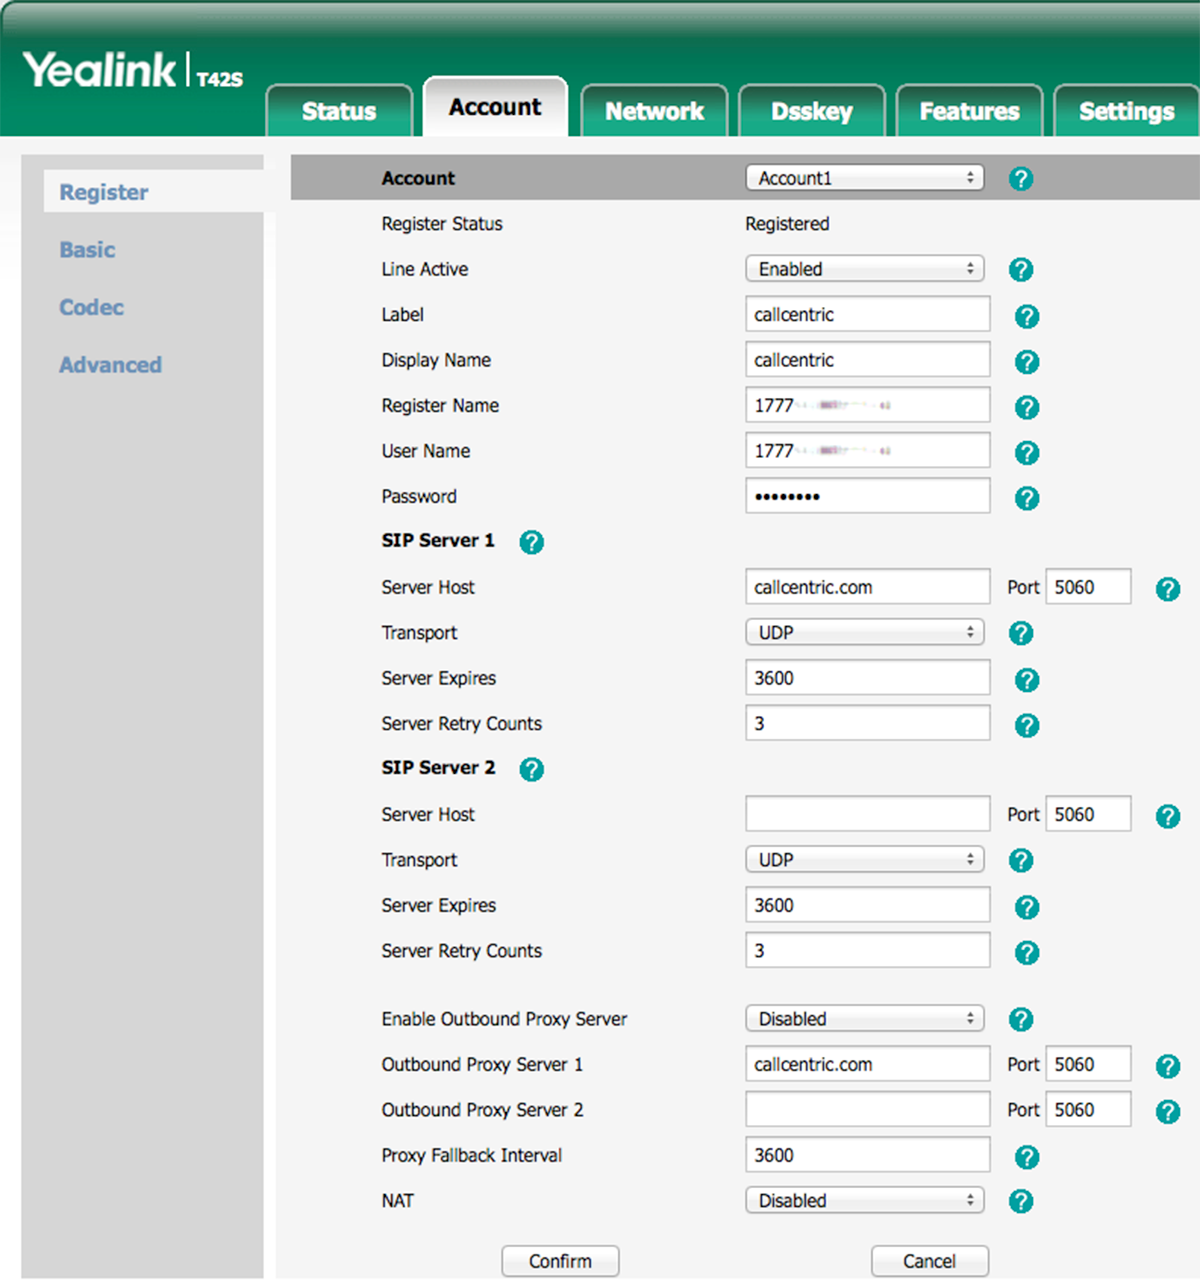The image size is (1200, 1280).
Task: Click the help icon next to Password
Action: [1026, 498]
